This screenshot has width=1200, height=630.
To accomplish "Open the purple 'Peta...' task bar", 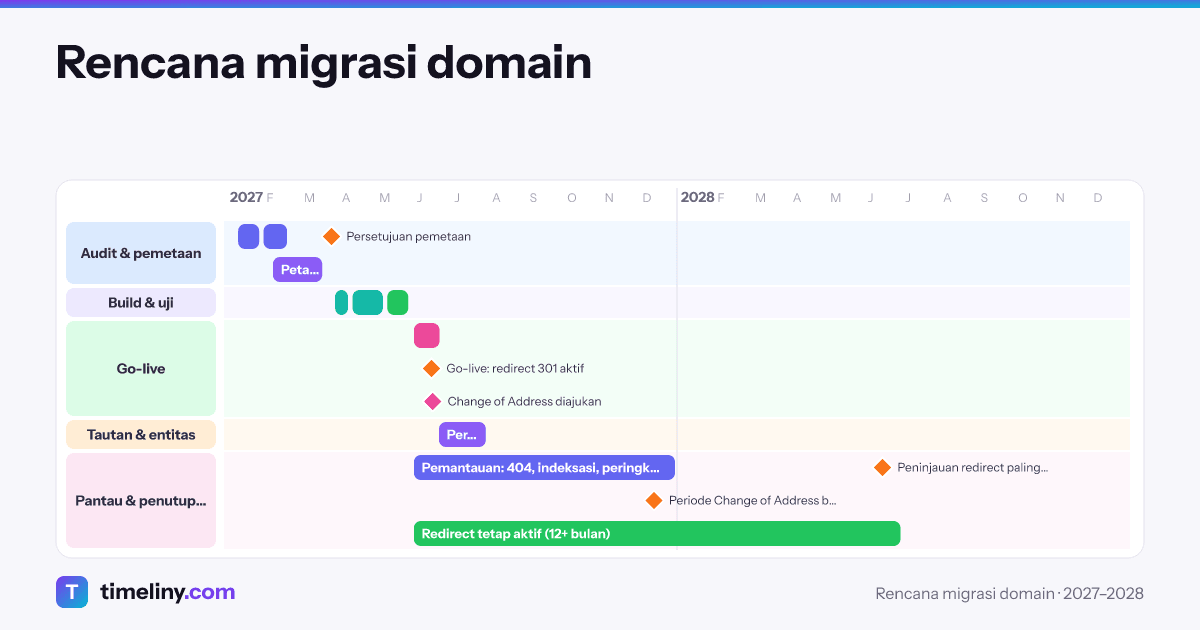I will click(x=298, y=269).
